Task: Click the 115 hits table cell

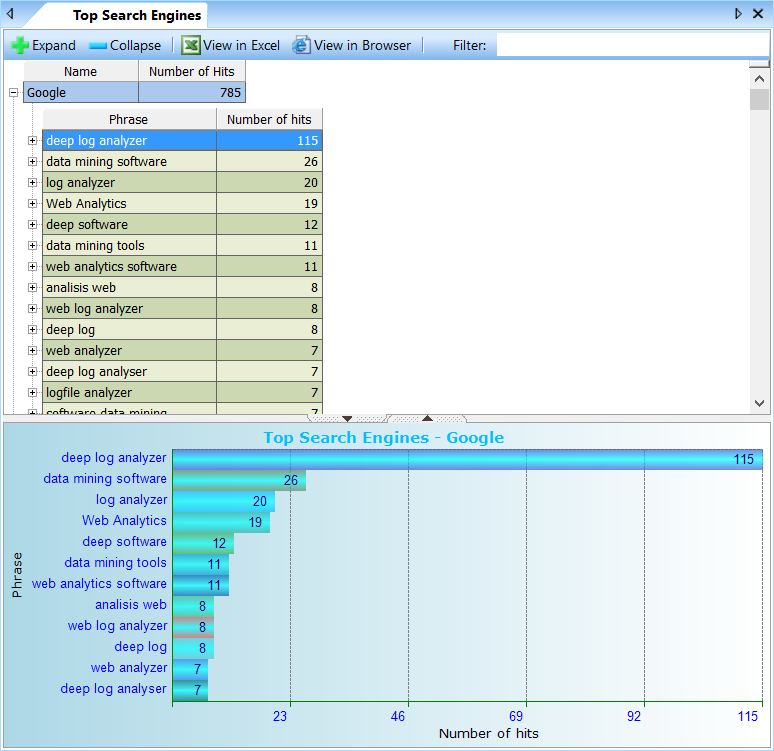Action: click(270, 140)
